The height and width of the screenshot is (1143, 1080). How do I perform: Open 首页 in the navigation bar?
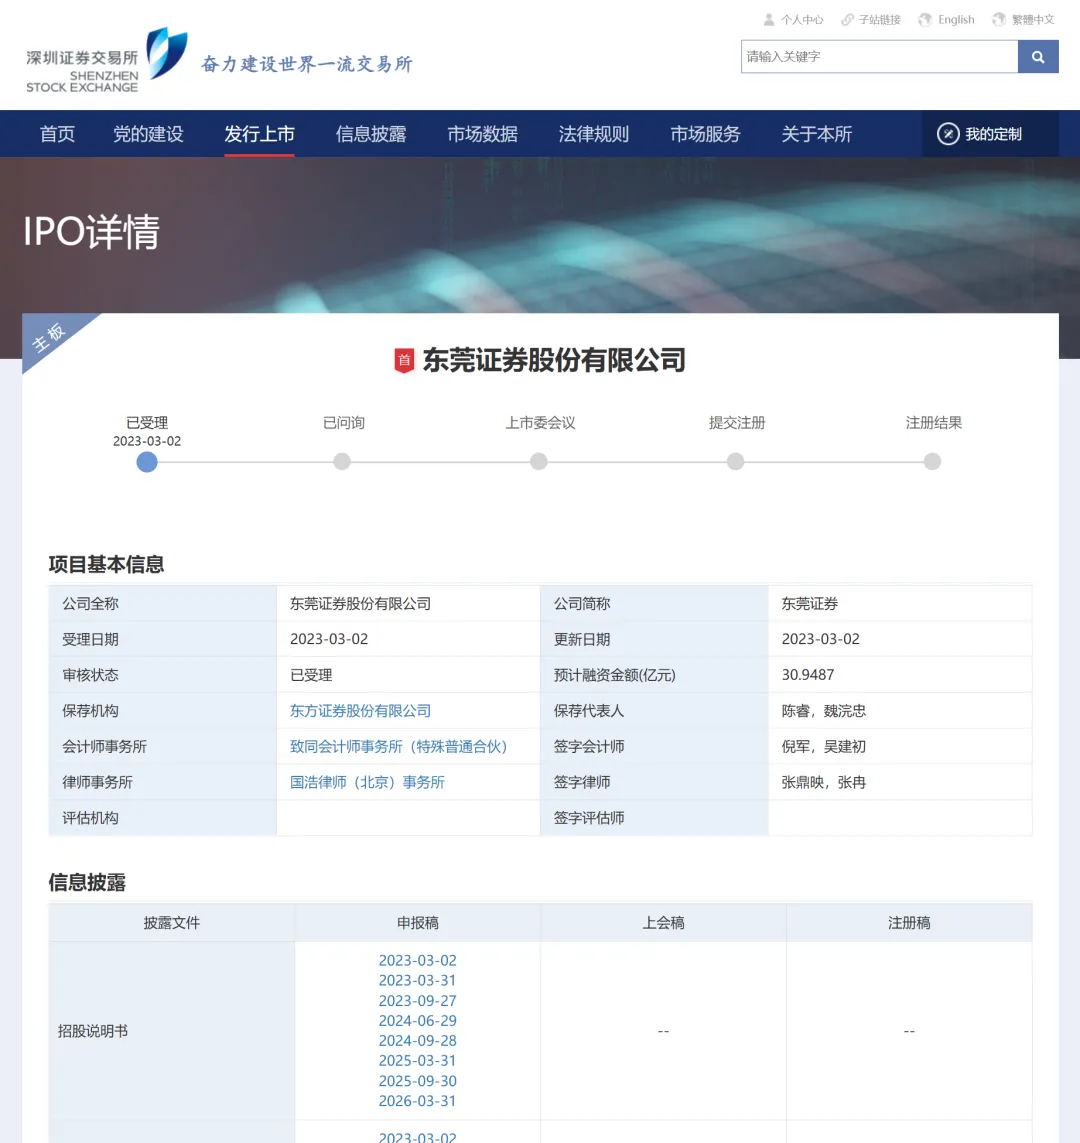pos(58,134)
